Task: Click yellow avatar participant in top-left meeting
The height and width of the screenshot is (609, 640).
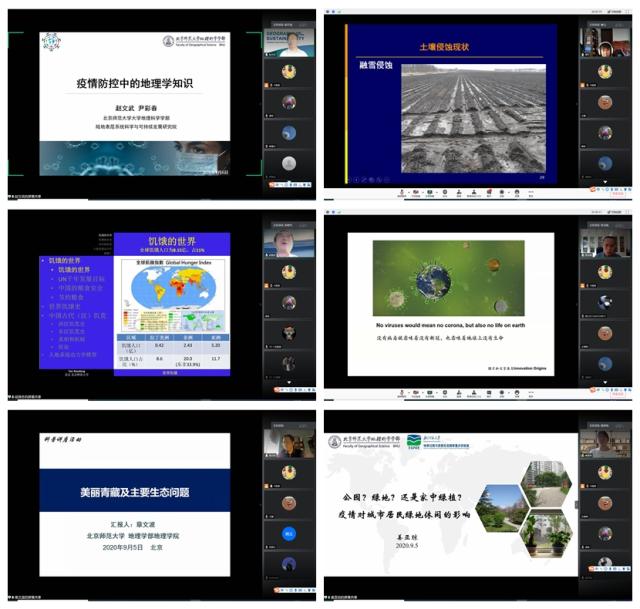Action: [x=288, y=71]
